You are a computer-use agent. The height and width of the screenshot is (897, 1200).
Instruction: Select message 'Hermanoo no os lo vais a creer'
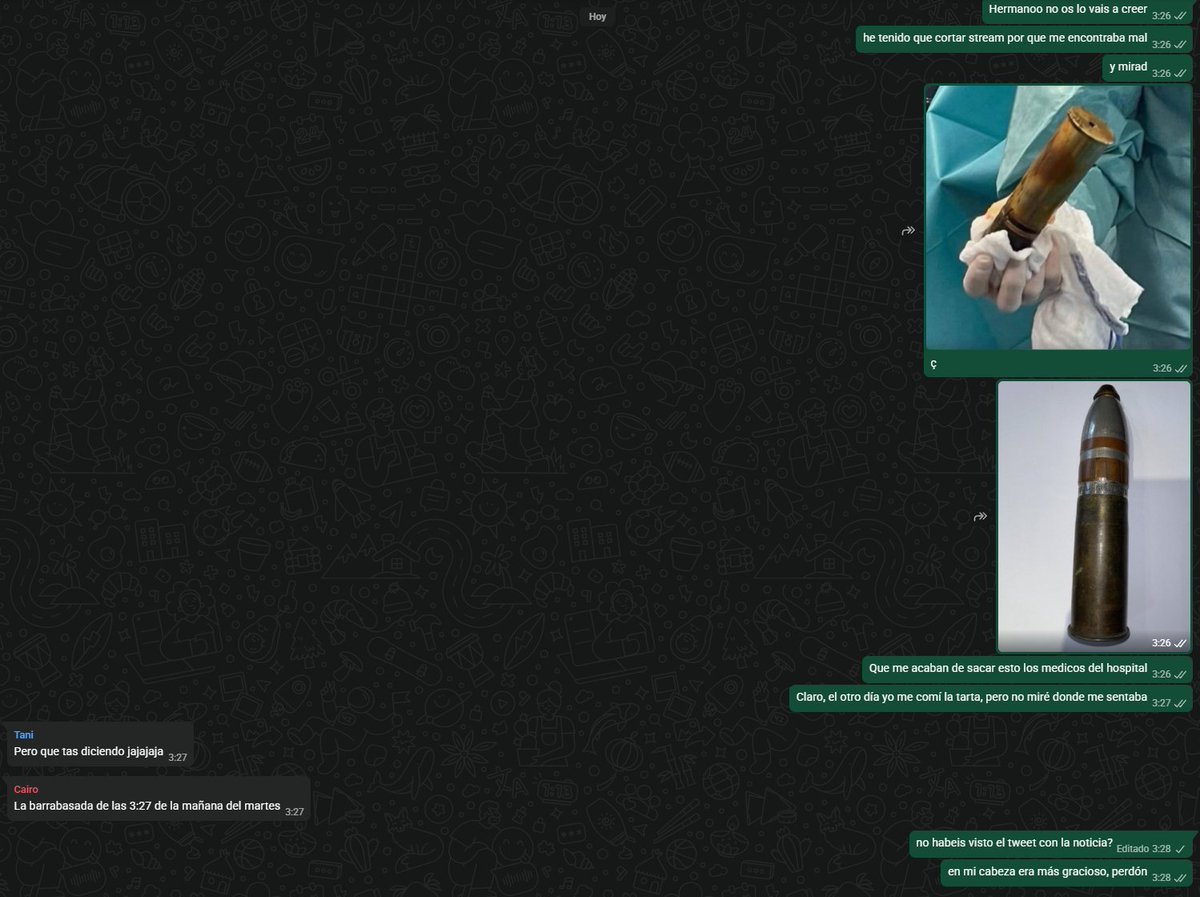click(1087, 11)
